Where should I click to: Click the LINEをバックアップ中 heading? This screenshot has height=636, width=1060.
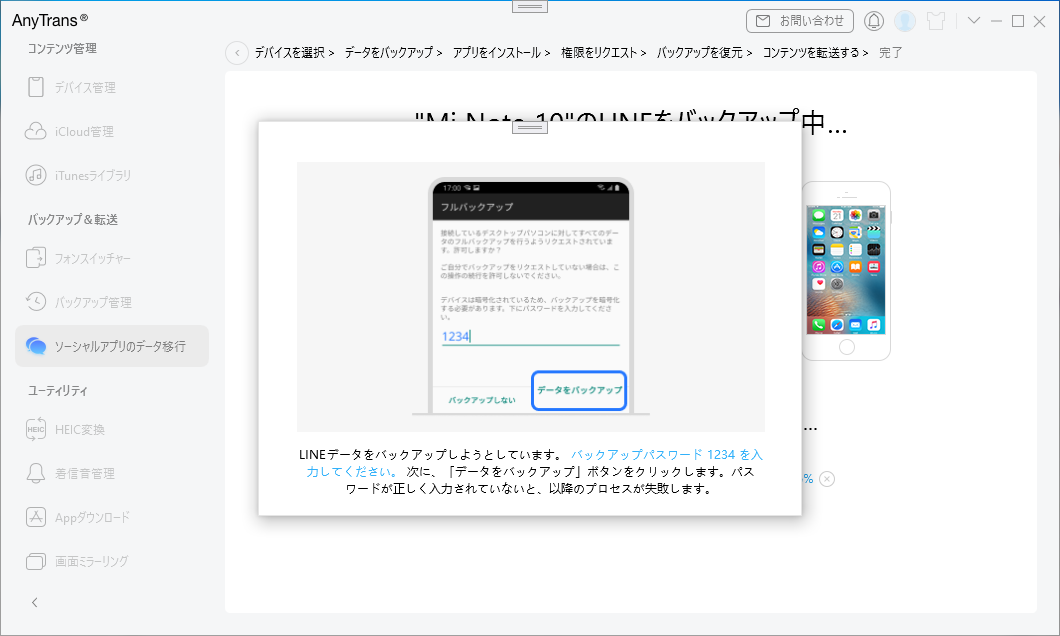click(630, 123)
